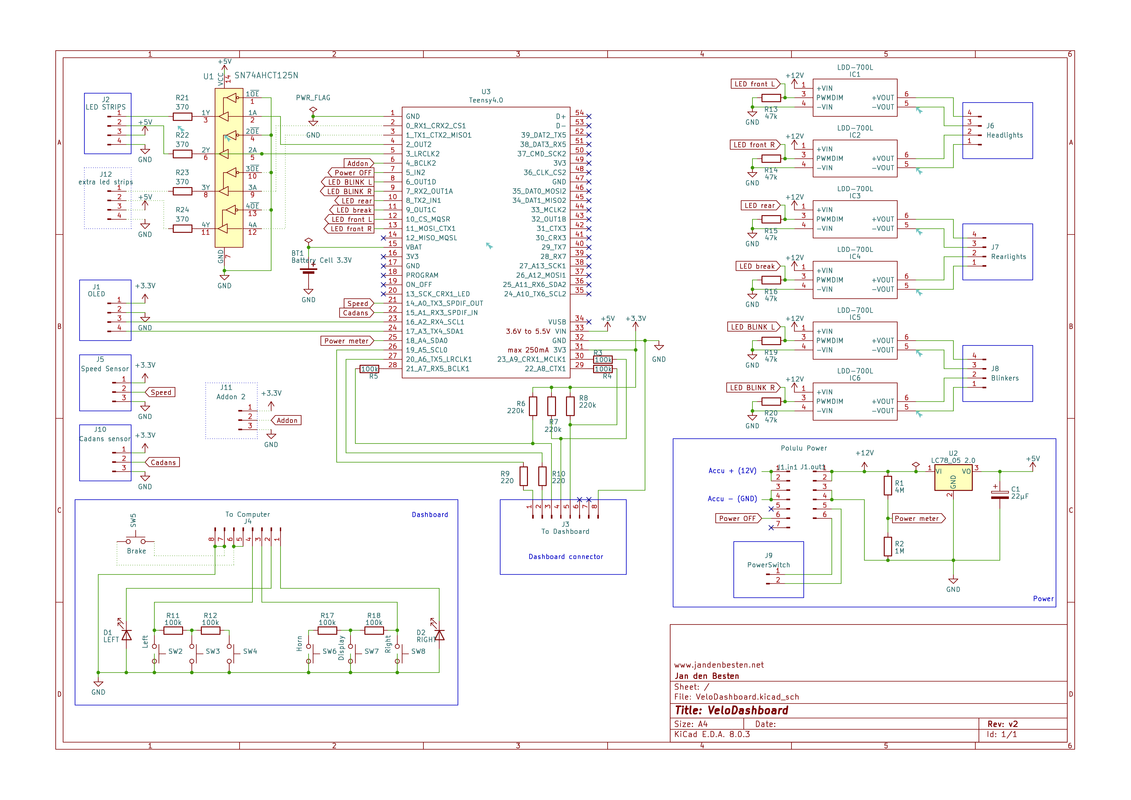Click resistor R5 100k near pin 28
1131x800 pixels.
pos(369,371)
